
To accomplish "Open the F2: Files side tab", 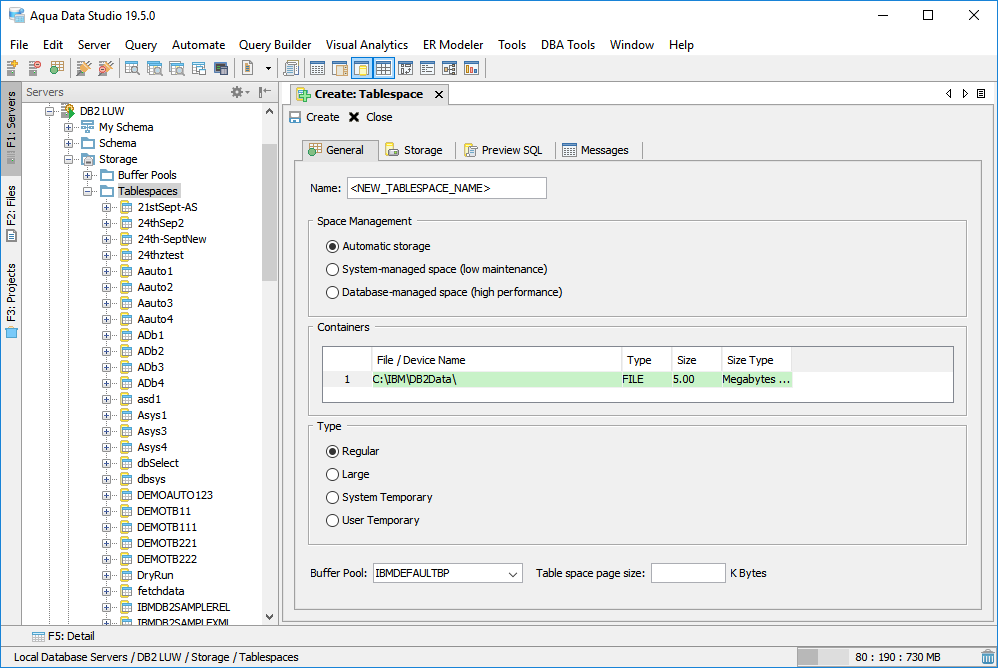I will tap(11, 213).
